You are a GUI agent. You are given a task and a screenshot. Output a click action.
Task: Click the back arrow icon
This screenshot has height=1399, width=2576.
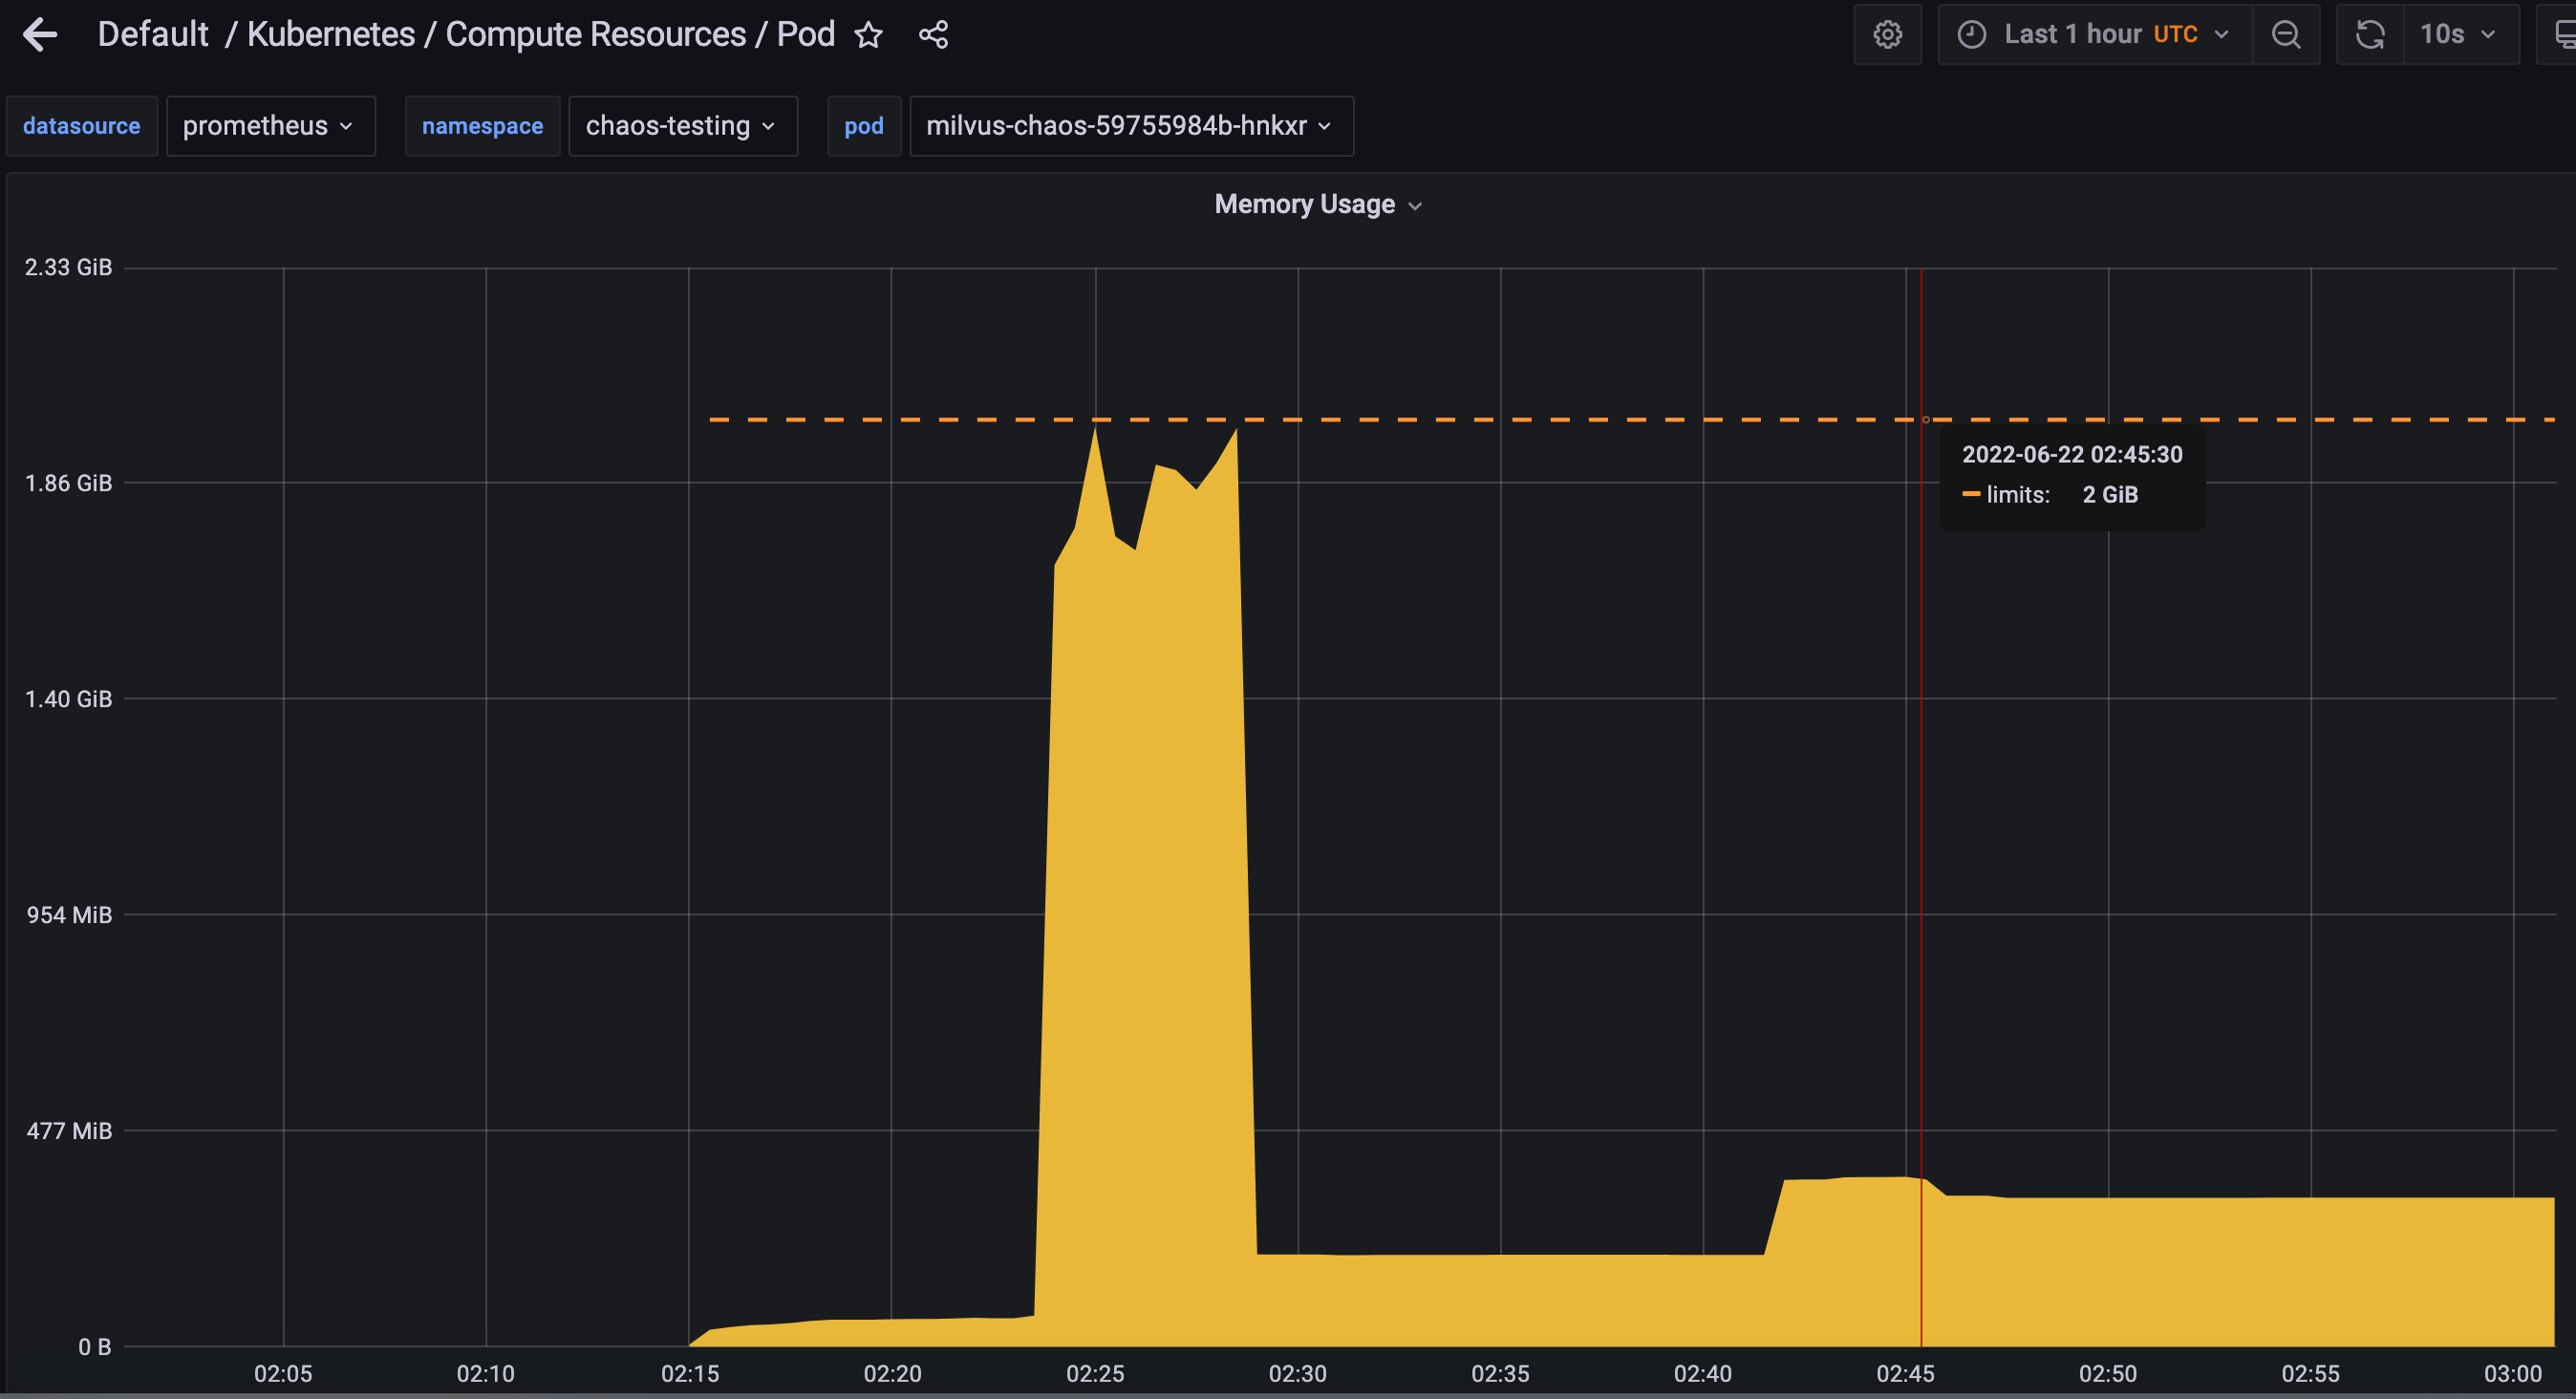click(x=40, y=35)
